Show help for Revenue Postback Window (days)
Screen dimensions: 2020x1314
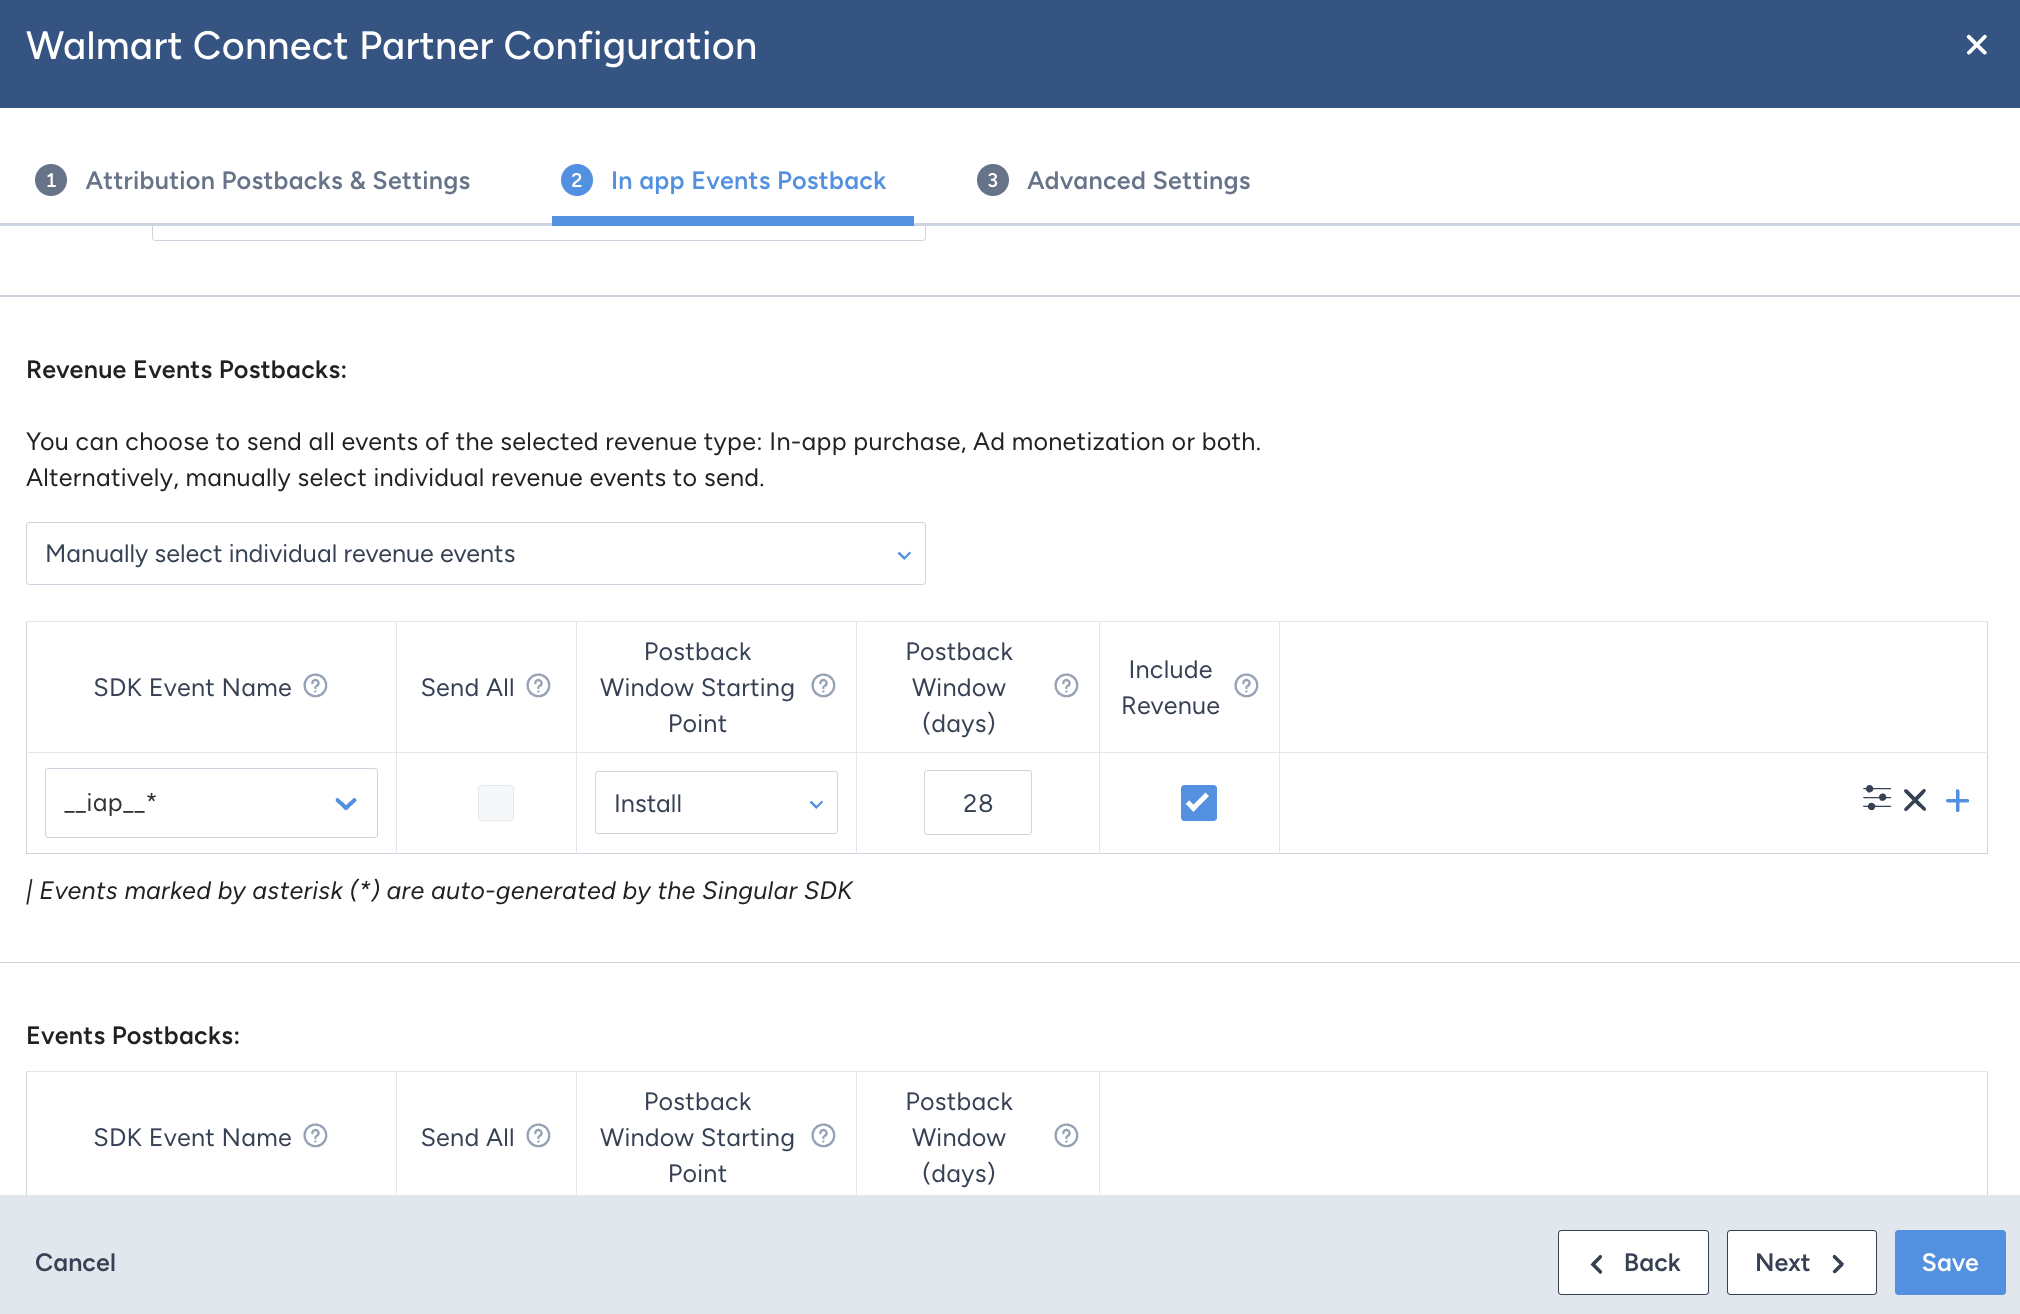(1067, 686)
